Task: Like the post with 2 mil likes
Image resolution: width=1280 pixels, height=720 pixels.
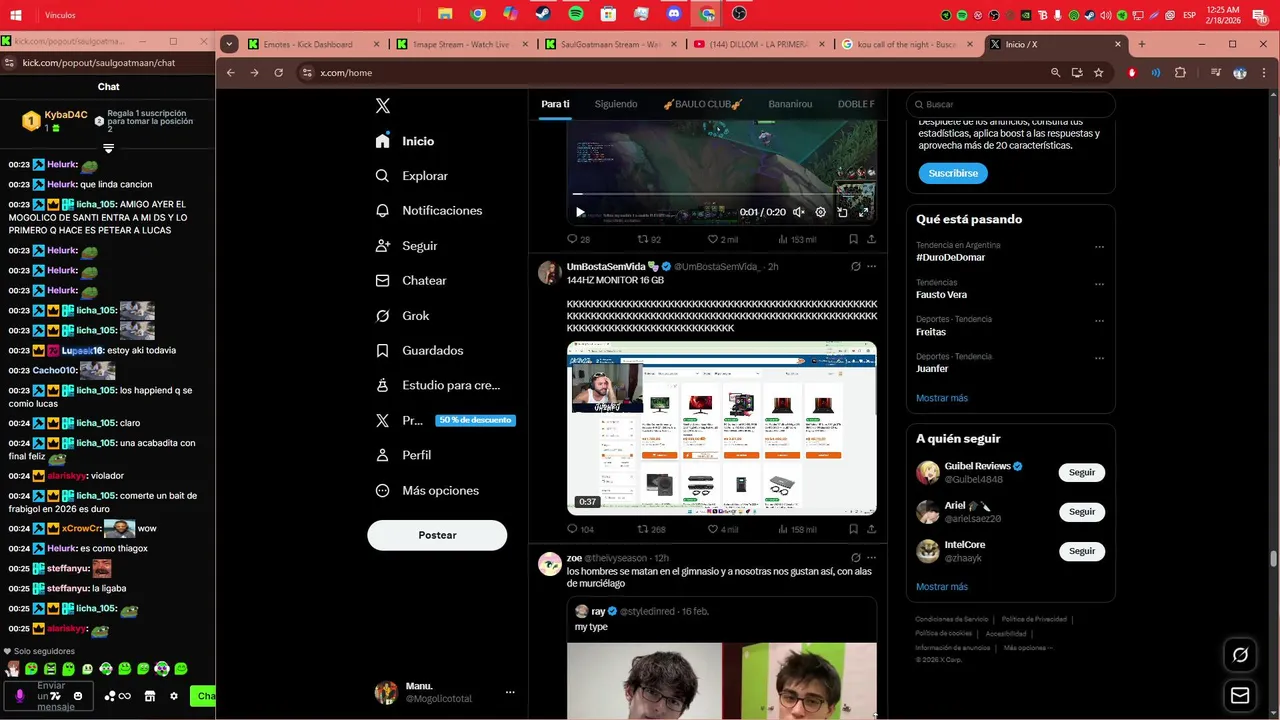Action: [723, 239]
